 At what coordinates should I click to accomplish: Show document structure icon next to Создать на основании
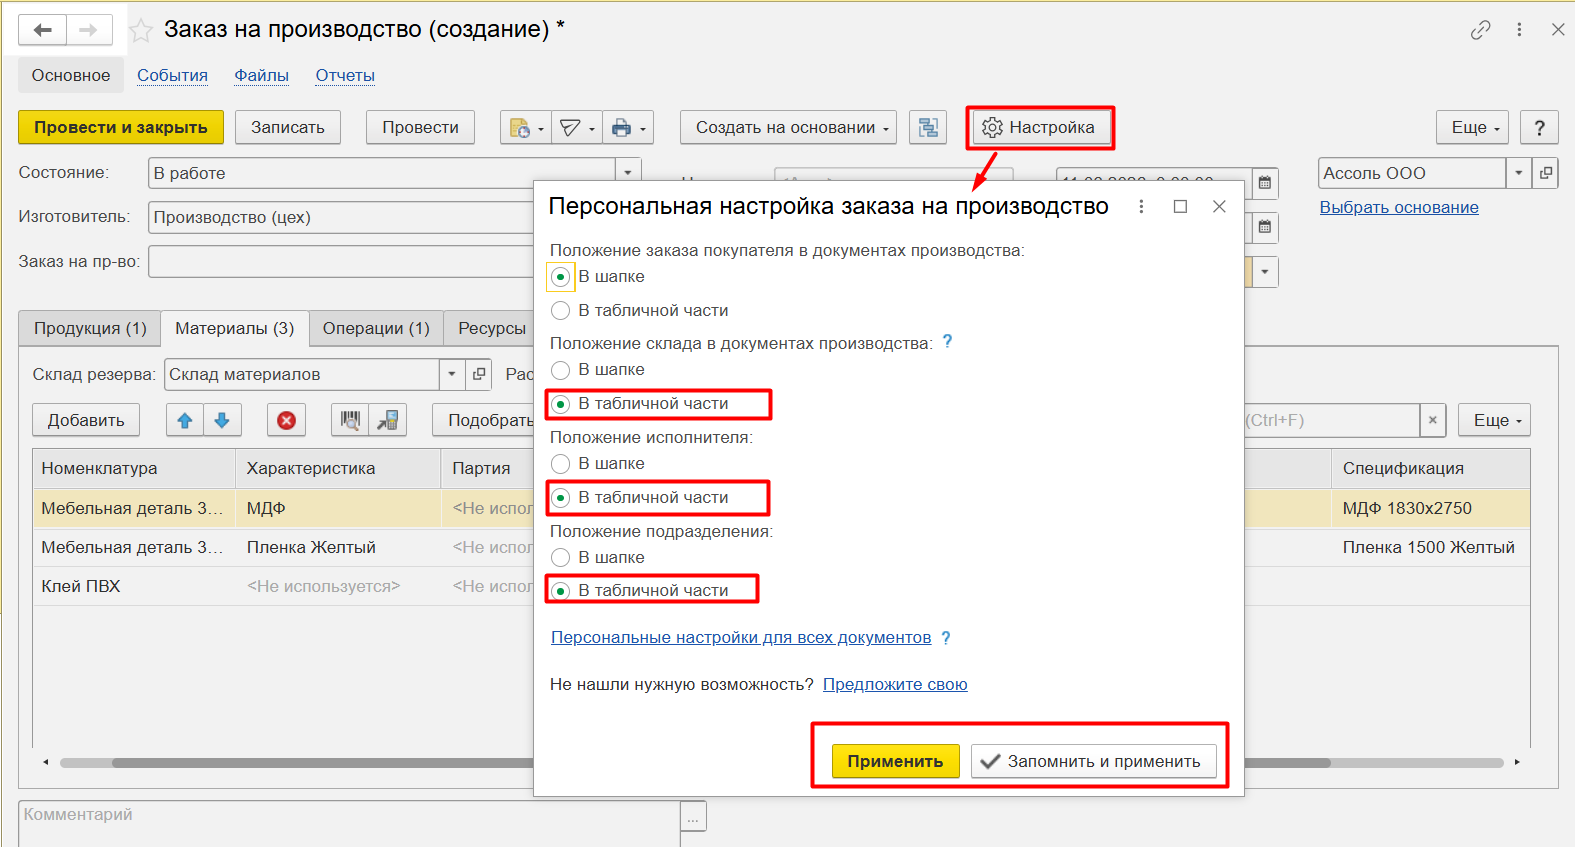[x=929, y=128]
